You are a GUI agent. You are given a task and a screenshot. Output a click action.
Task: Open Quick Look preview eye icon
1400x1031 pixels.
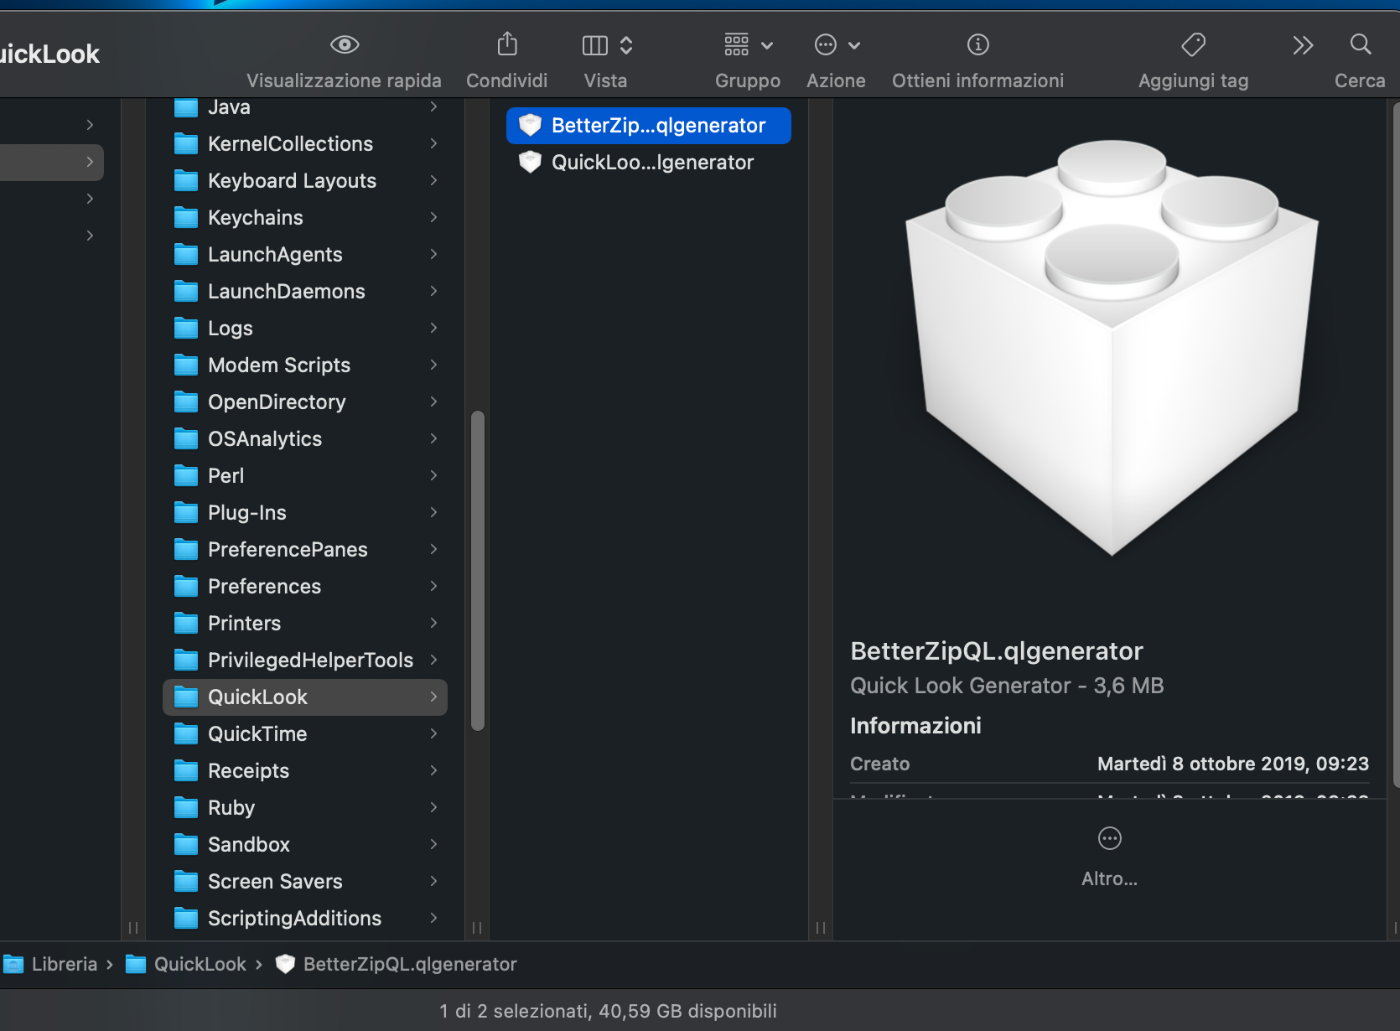pos(344,45)
